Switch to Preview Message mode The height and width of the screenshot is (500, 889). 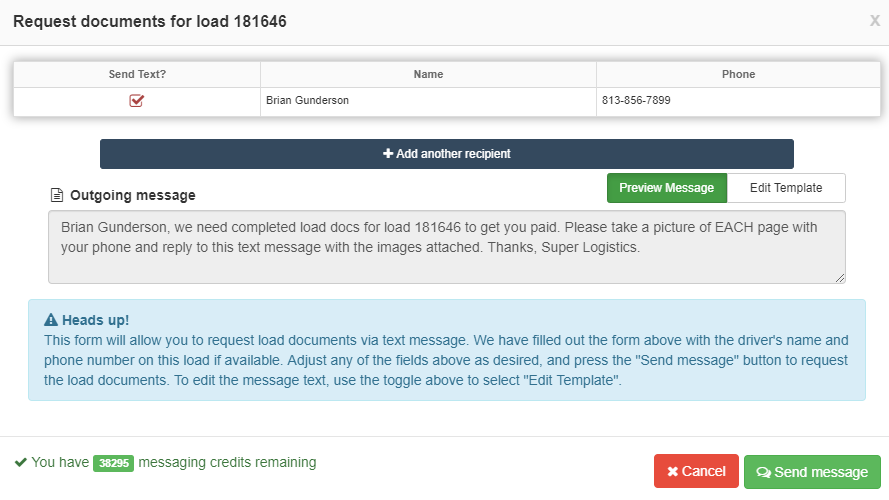[667, 188]
